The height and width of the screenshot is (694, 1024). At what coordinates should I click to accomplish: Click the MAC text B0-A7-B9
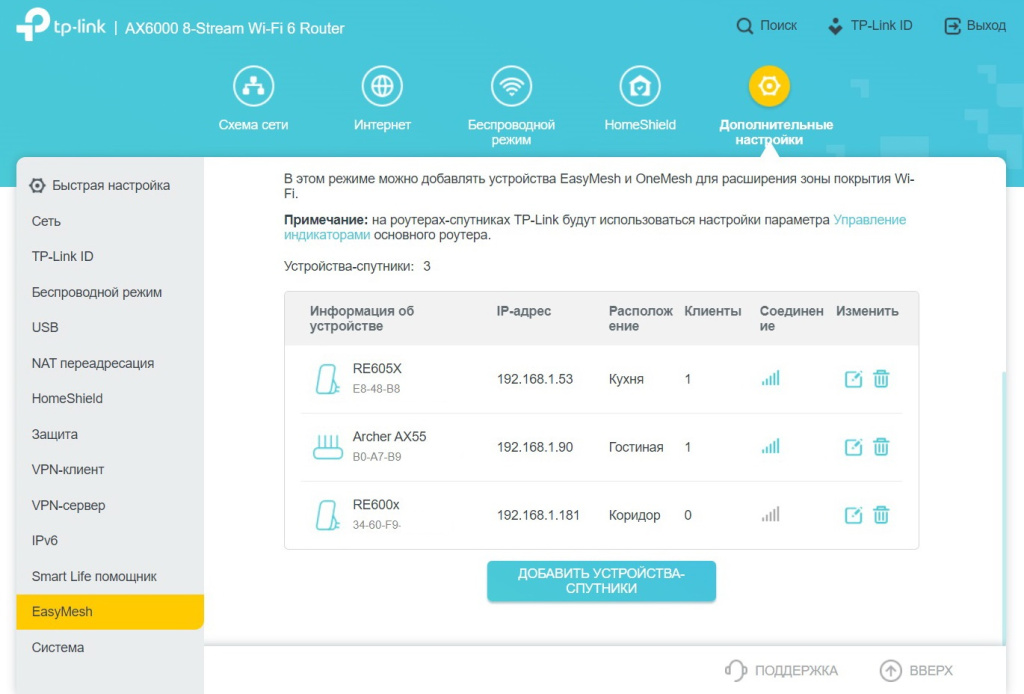377,457
